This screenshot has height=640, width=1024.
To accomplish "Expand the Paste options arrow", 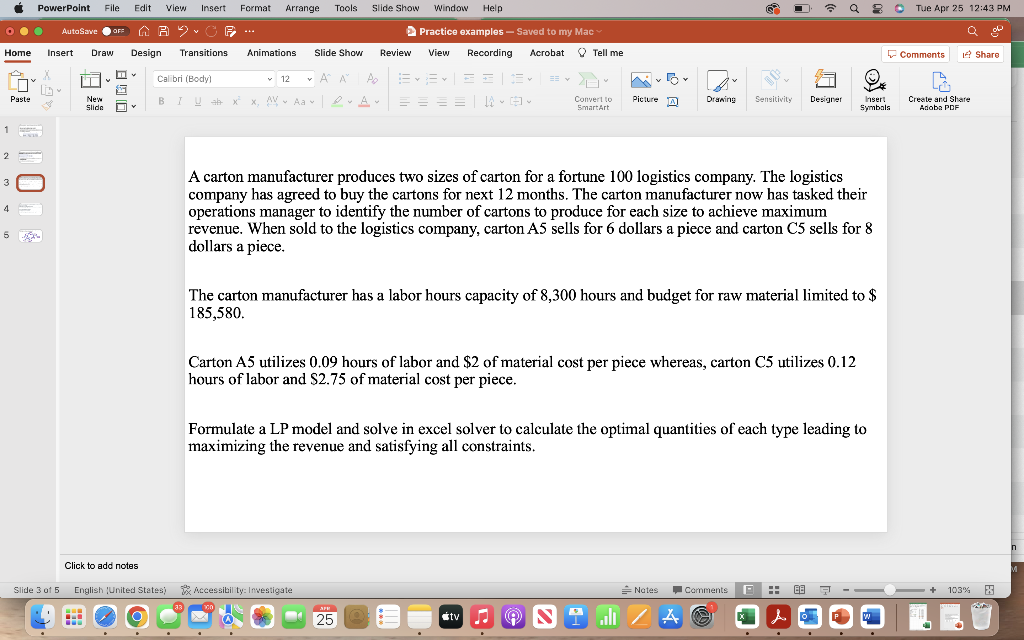I will tap(33, 80).
